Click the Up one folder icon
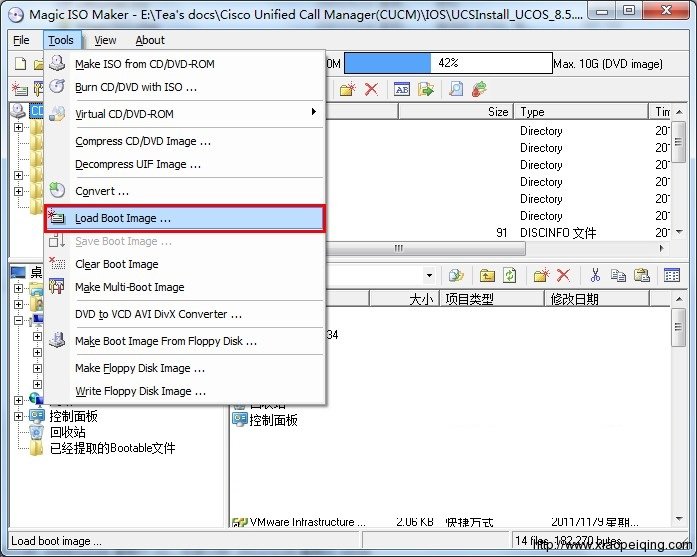The width and height of the screenshot is (697, 557). click(x=487, y=276)
